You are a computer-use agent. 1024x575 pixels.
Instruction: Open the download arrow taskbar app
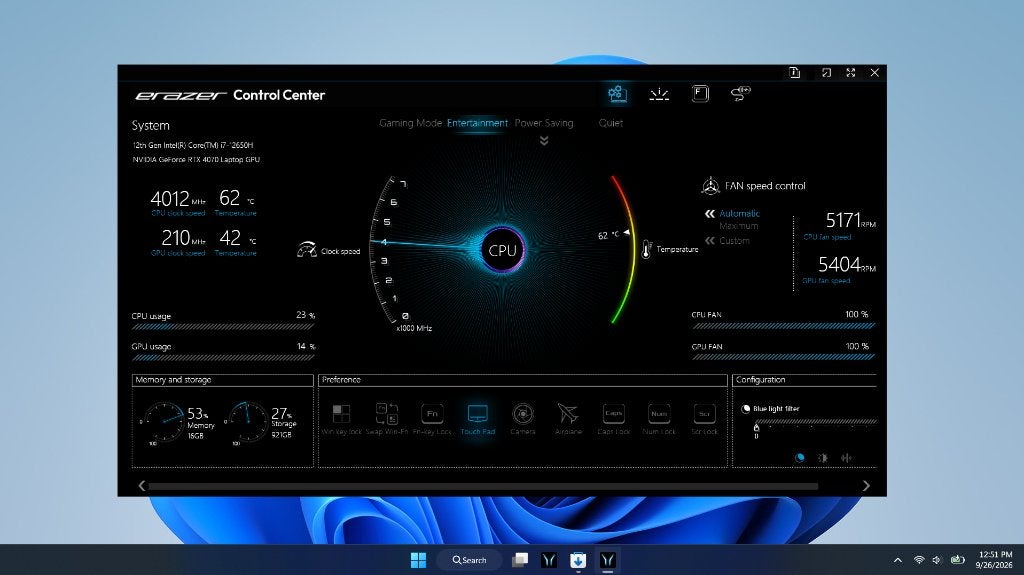pyautogui.click(x=578, y=560)
